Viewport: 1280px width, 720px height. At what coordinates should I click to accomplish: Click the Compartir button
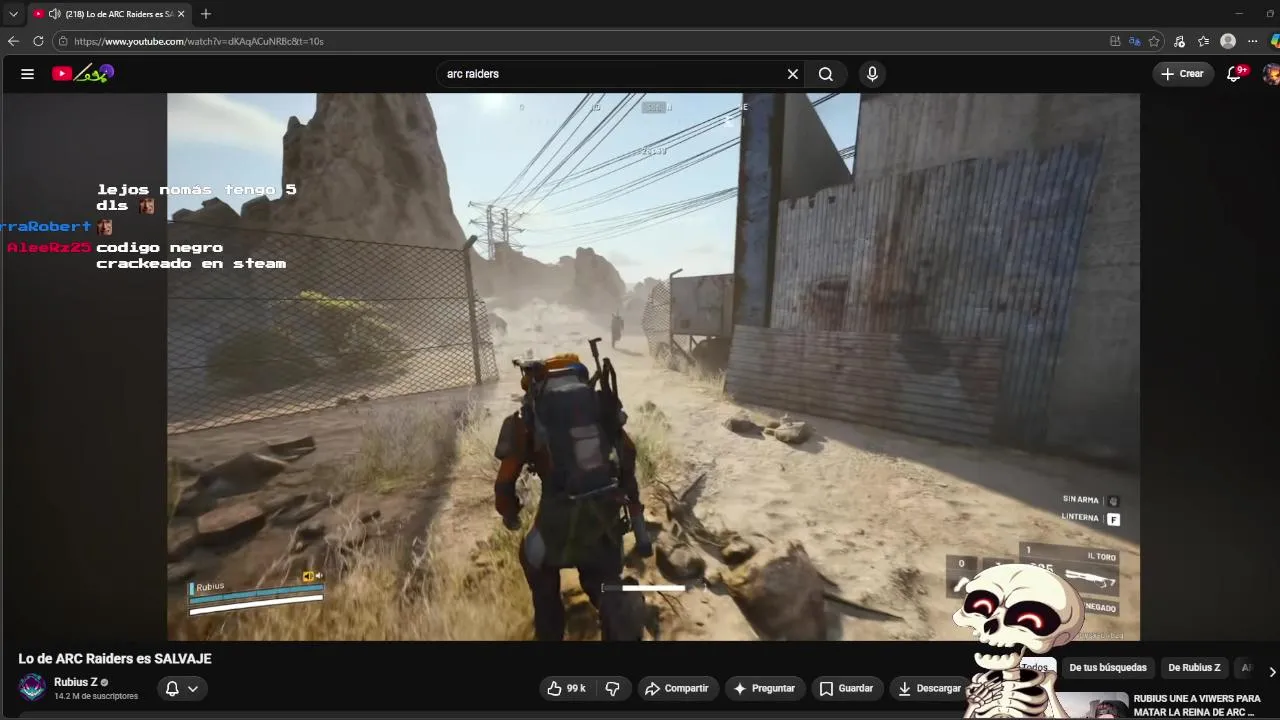677,688
